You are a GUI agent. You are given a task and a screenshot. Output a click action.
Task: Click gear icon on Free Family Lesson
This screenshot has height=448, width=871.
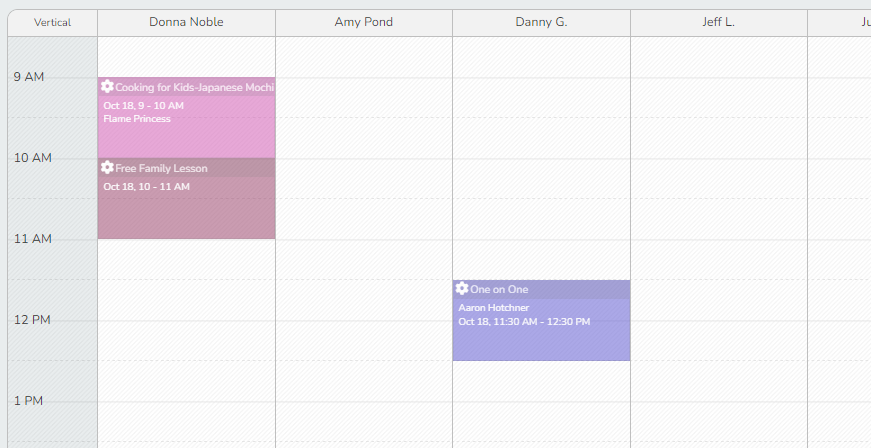[x=107, y=168]
